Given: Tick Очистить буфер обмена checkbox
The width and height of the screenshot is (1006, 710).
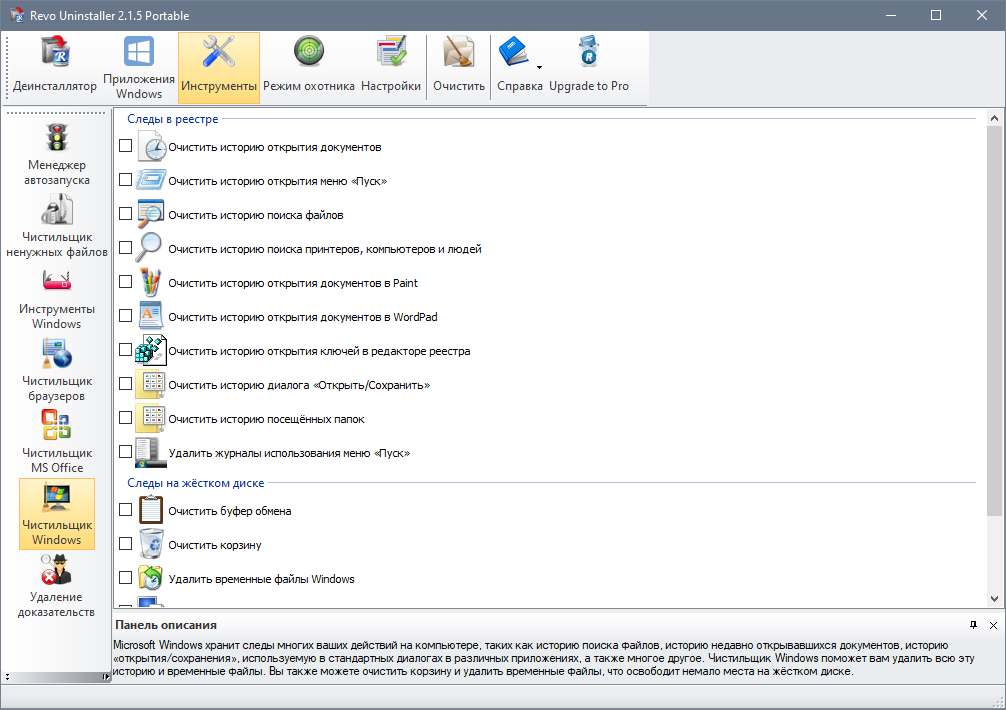Looking at the screenshot, I should pos(125,510).
